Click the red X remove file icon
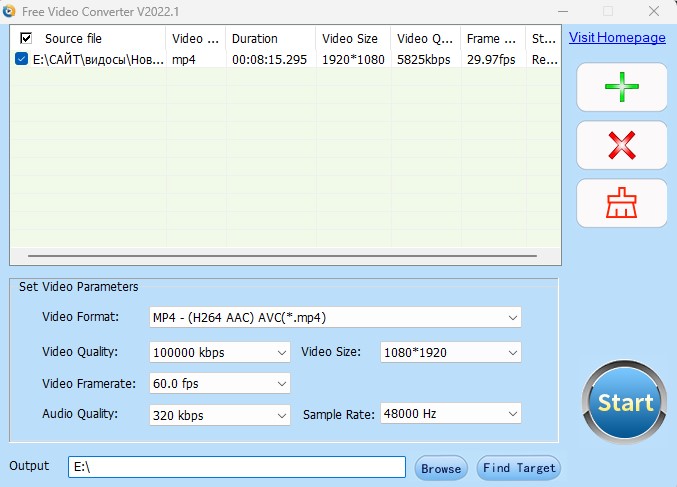677x487 pixels. [x=622, y=145]
